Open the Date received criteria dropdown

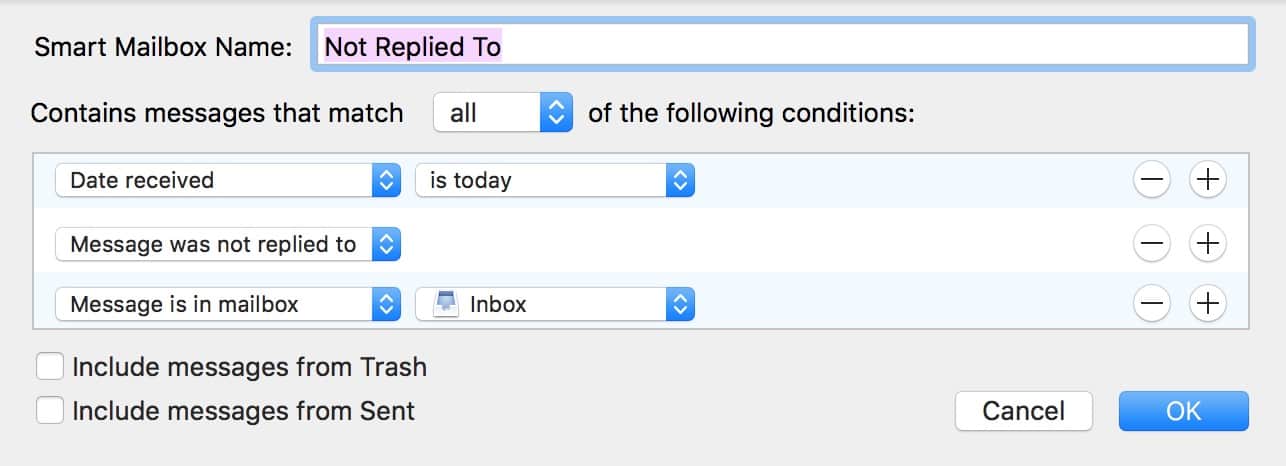pos(228,180)
